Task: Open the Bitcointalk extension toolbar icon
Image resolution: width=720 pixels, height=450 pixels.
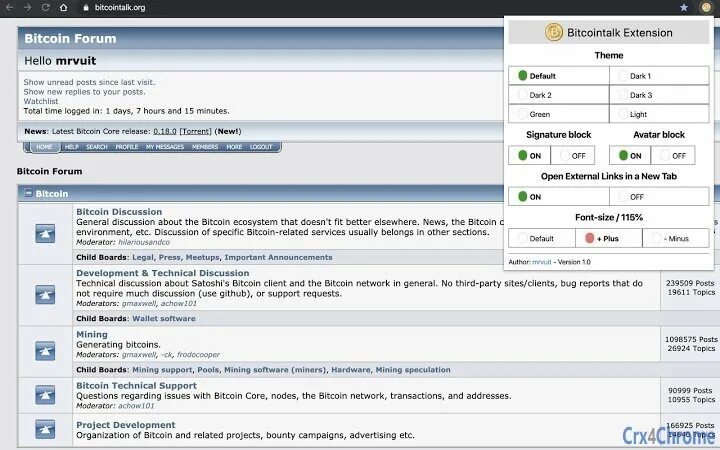Action: 706,7
